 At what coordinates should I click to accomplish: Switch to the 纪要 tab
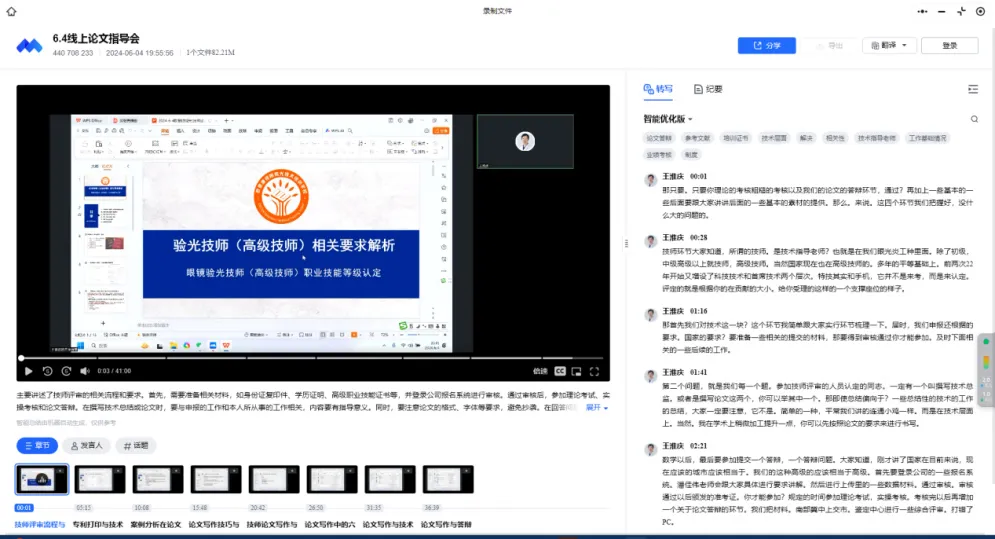[708, 89]
